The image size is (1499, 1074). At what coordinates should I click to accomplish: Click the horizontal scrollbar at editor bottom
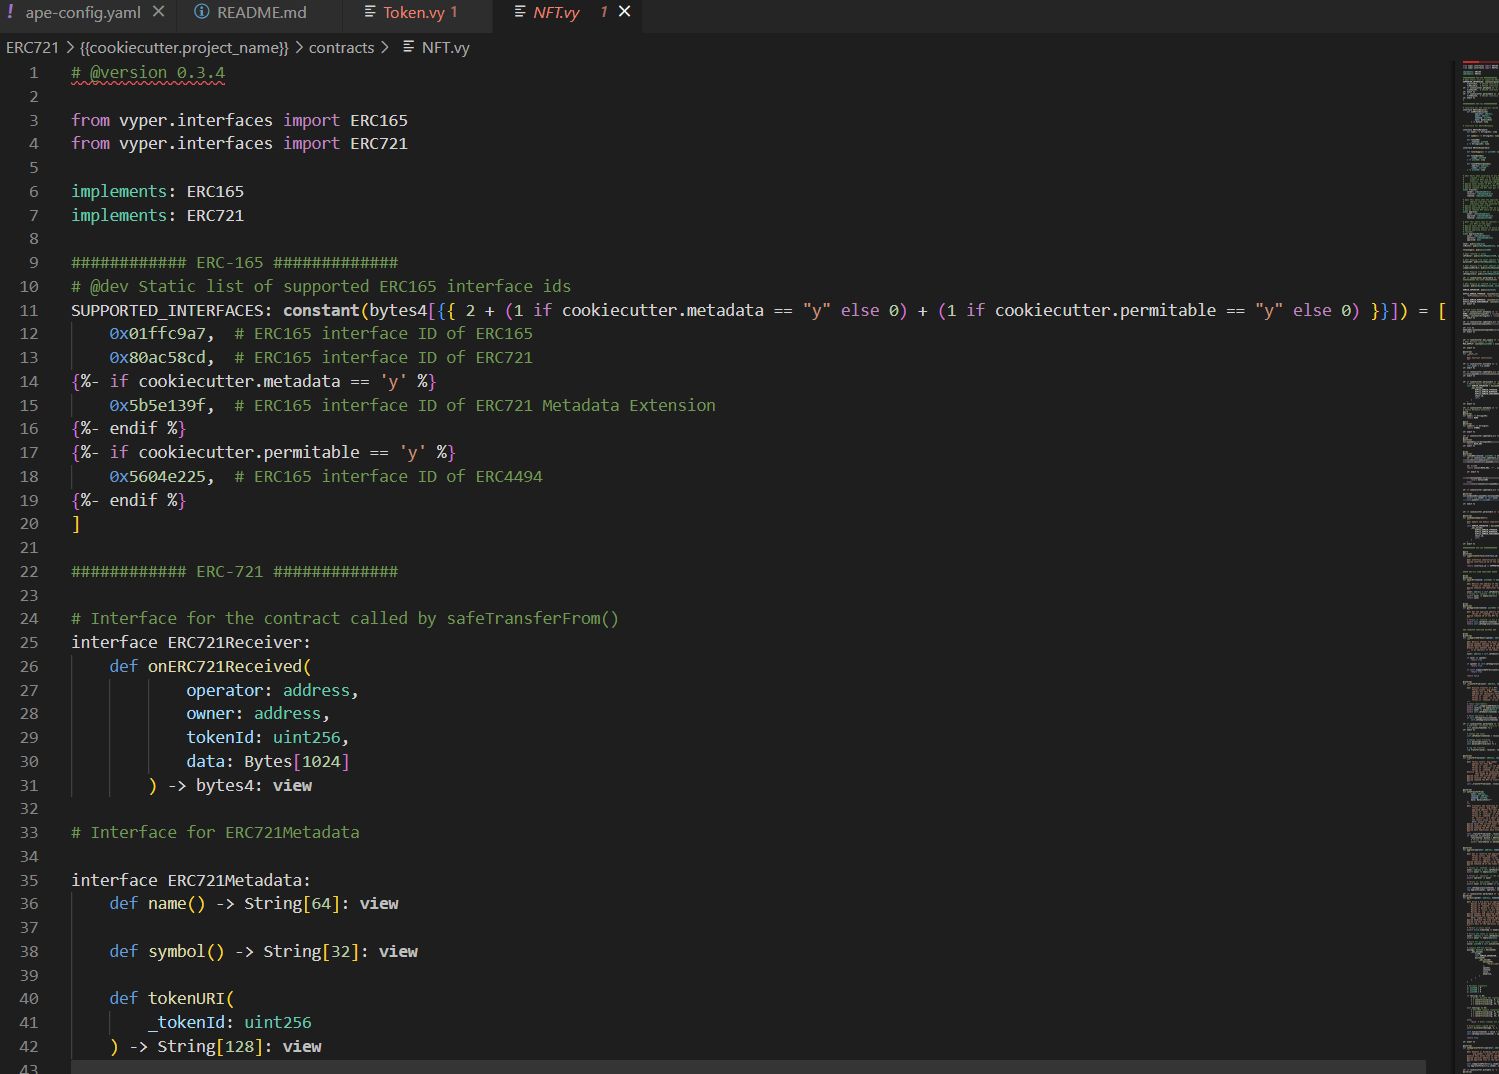(x=748, y=1067)
